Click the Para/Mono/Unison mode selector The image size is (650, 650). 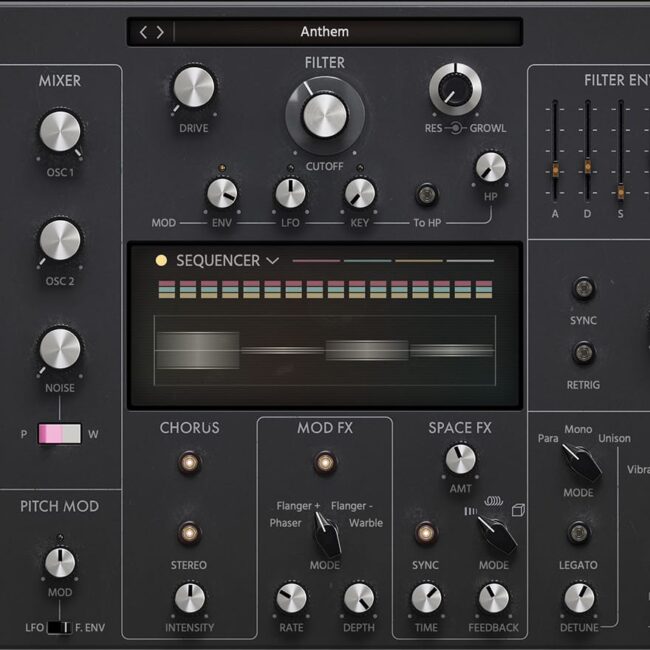pos(578,461)
